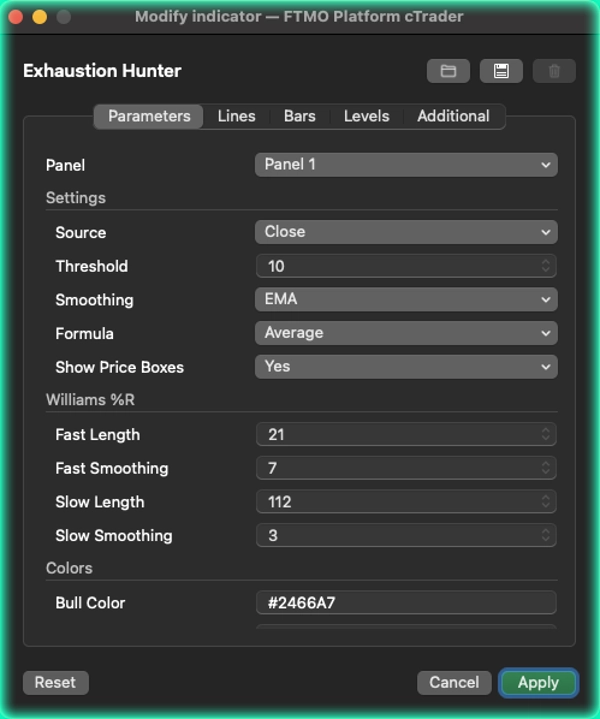Click the Bull Color hex field
Image resolution: width=600 pixels, height=719 pixels.
click(x=406, y=603)
